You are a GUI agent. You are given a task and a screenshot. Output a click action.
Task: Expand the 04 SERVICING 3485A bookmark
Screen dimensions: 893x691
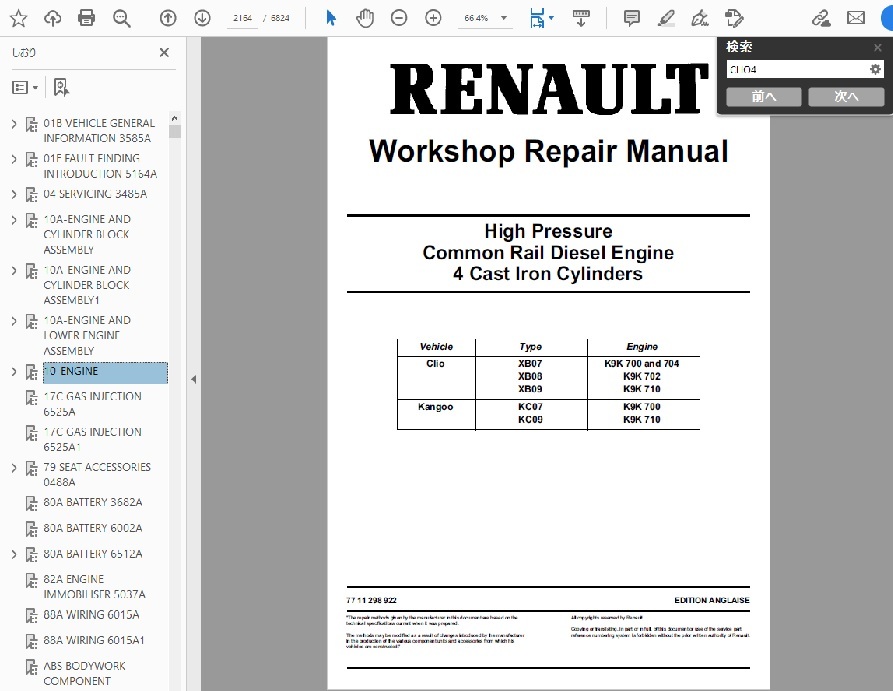coord(14,194)
